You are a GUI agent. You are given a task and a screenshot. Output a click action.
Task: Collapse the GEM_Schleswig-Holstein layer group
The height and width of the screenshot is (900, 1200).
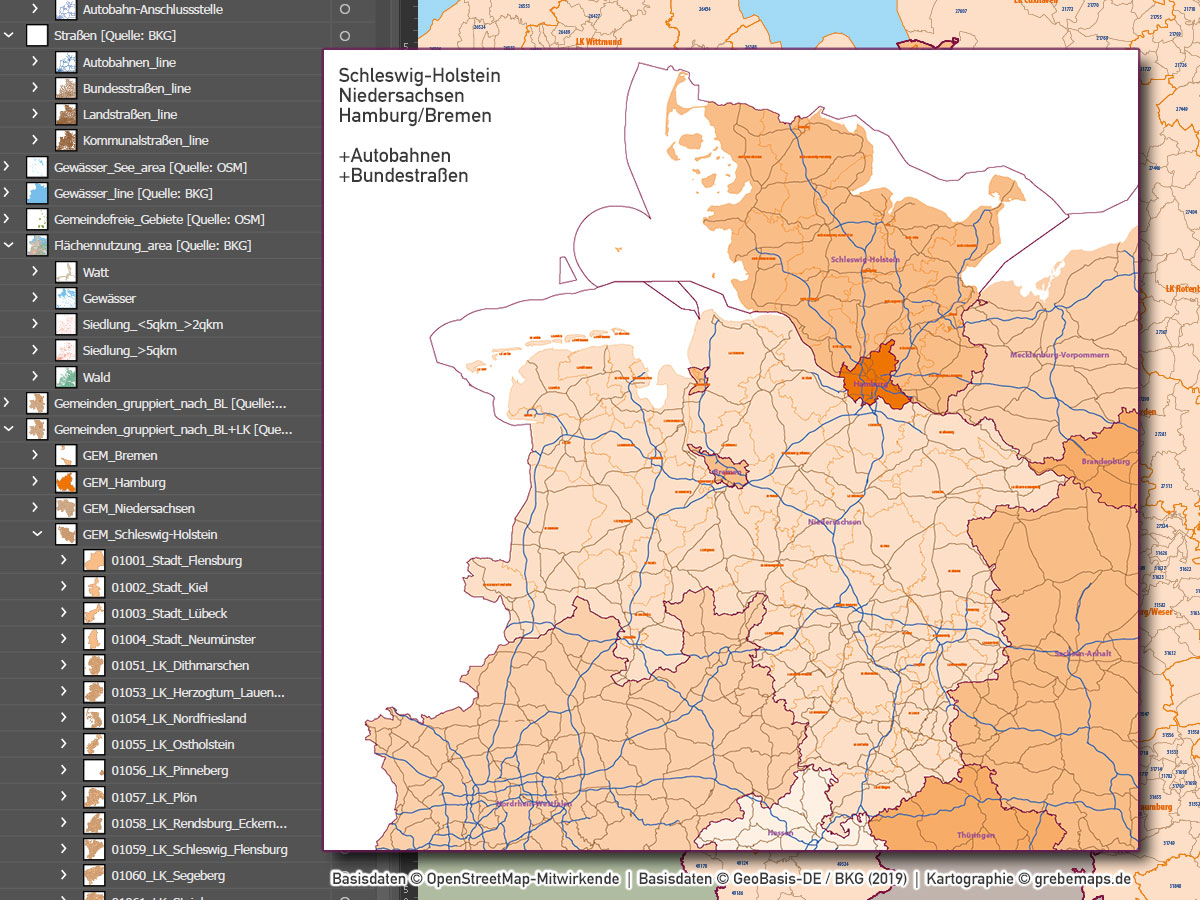pos(37,534)
